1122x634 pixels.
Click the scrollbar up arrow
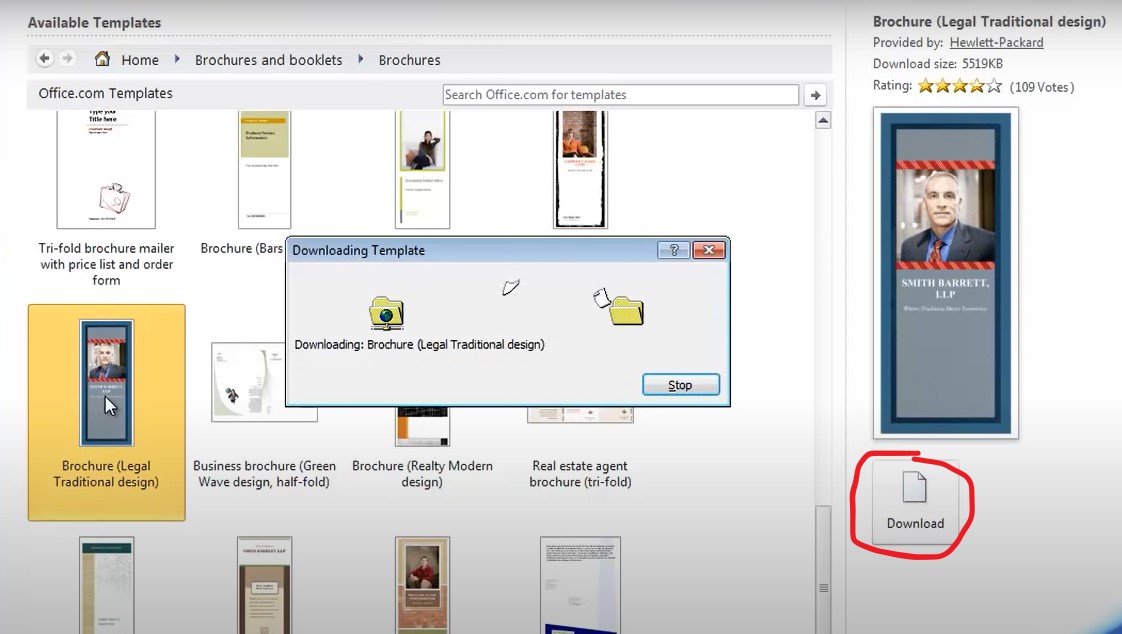coord(822,119)
